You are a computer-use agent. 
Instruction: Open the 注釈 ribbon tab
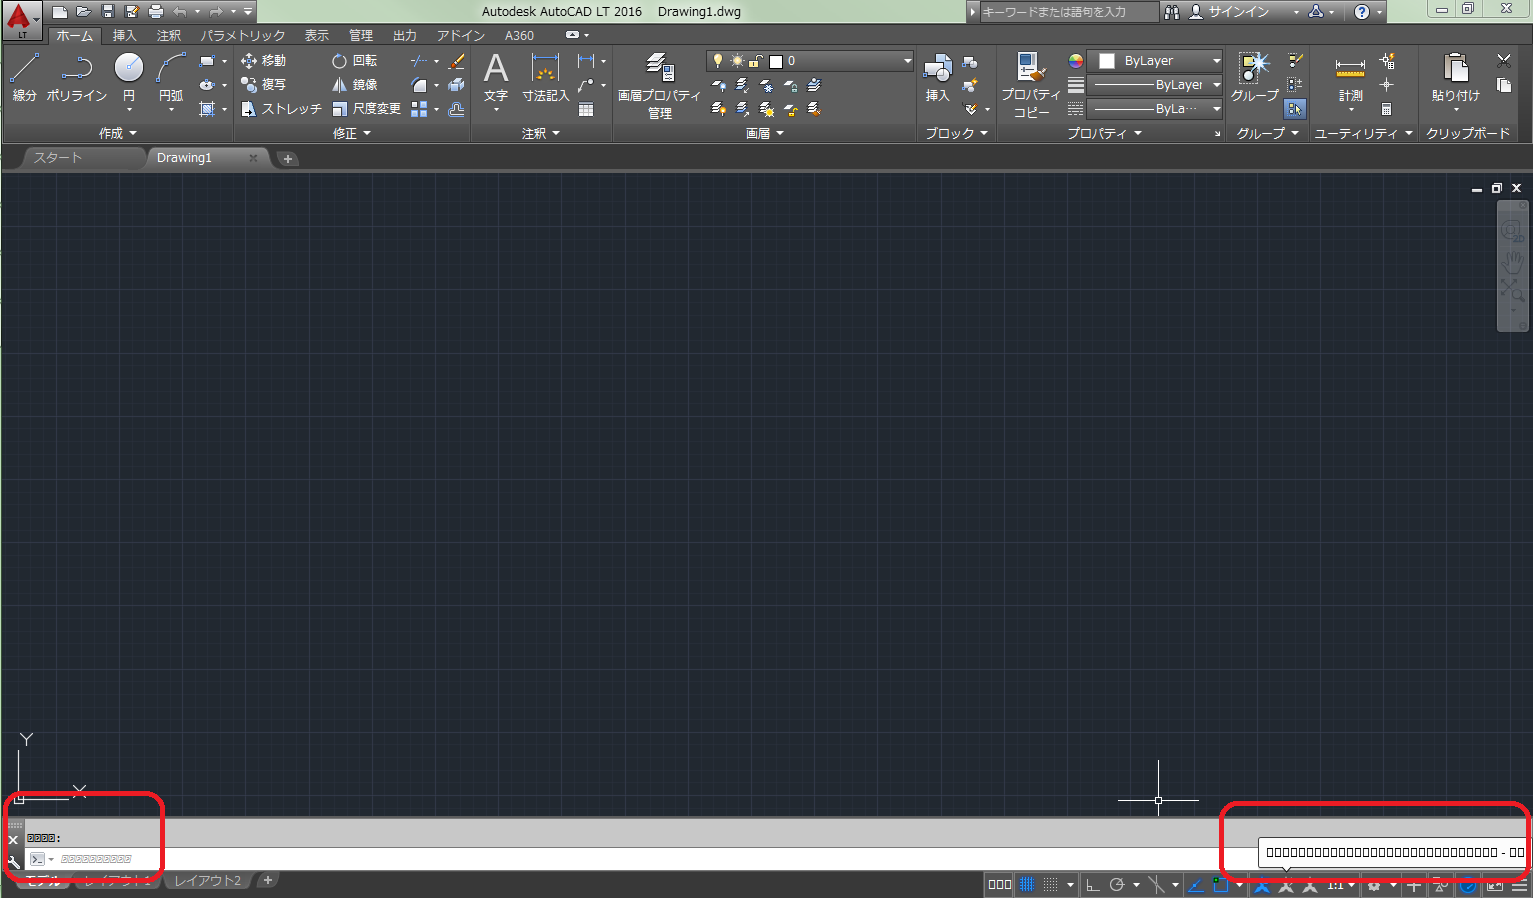click(x=169, y=35)
